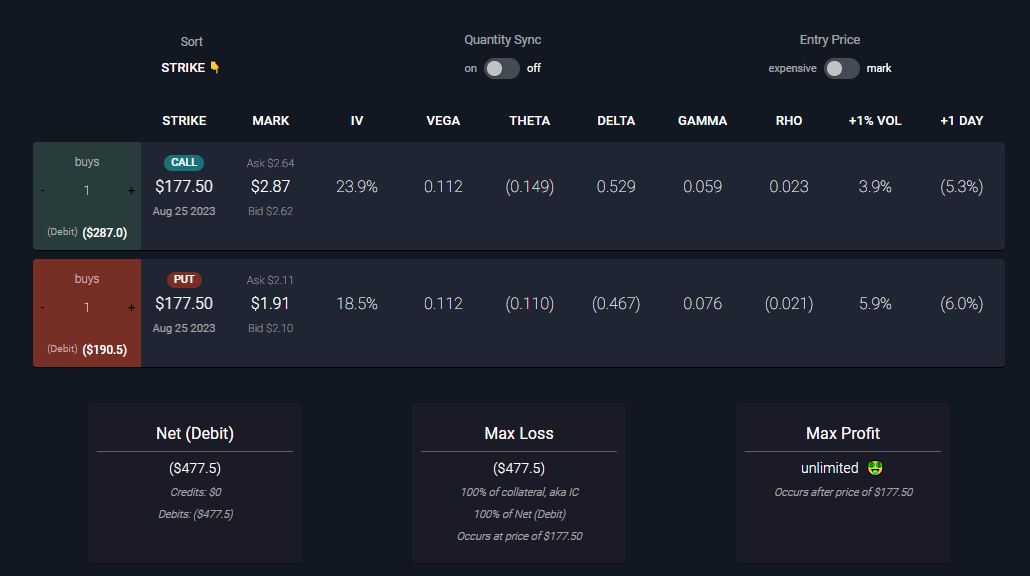Viewport: 1030px width, 576px height.
Task: Click the PUT +1% VOL value 5.9%
Action: [x=875, y=303]
